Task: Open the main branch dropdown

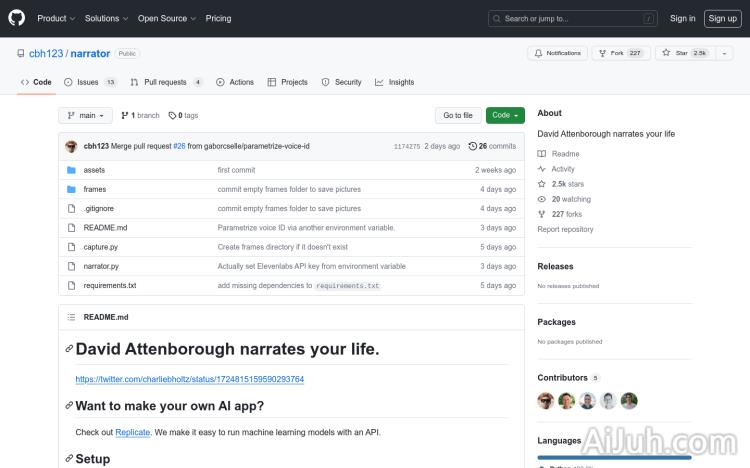Action: [x=84, y=115]
